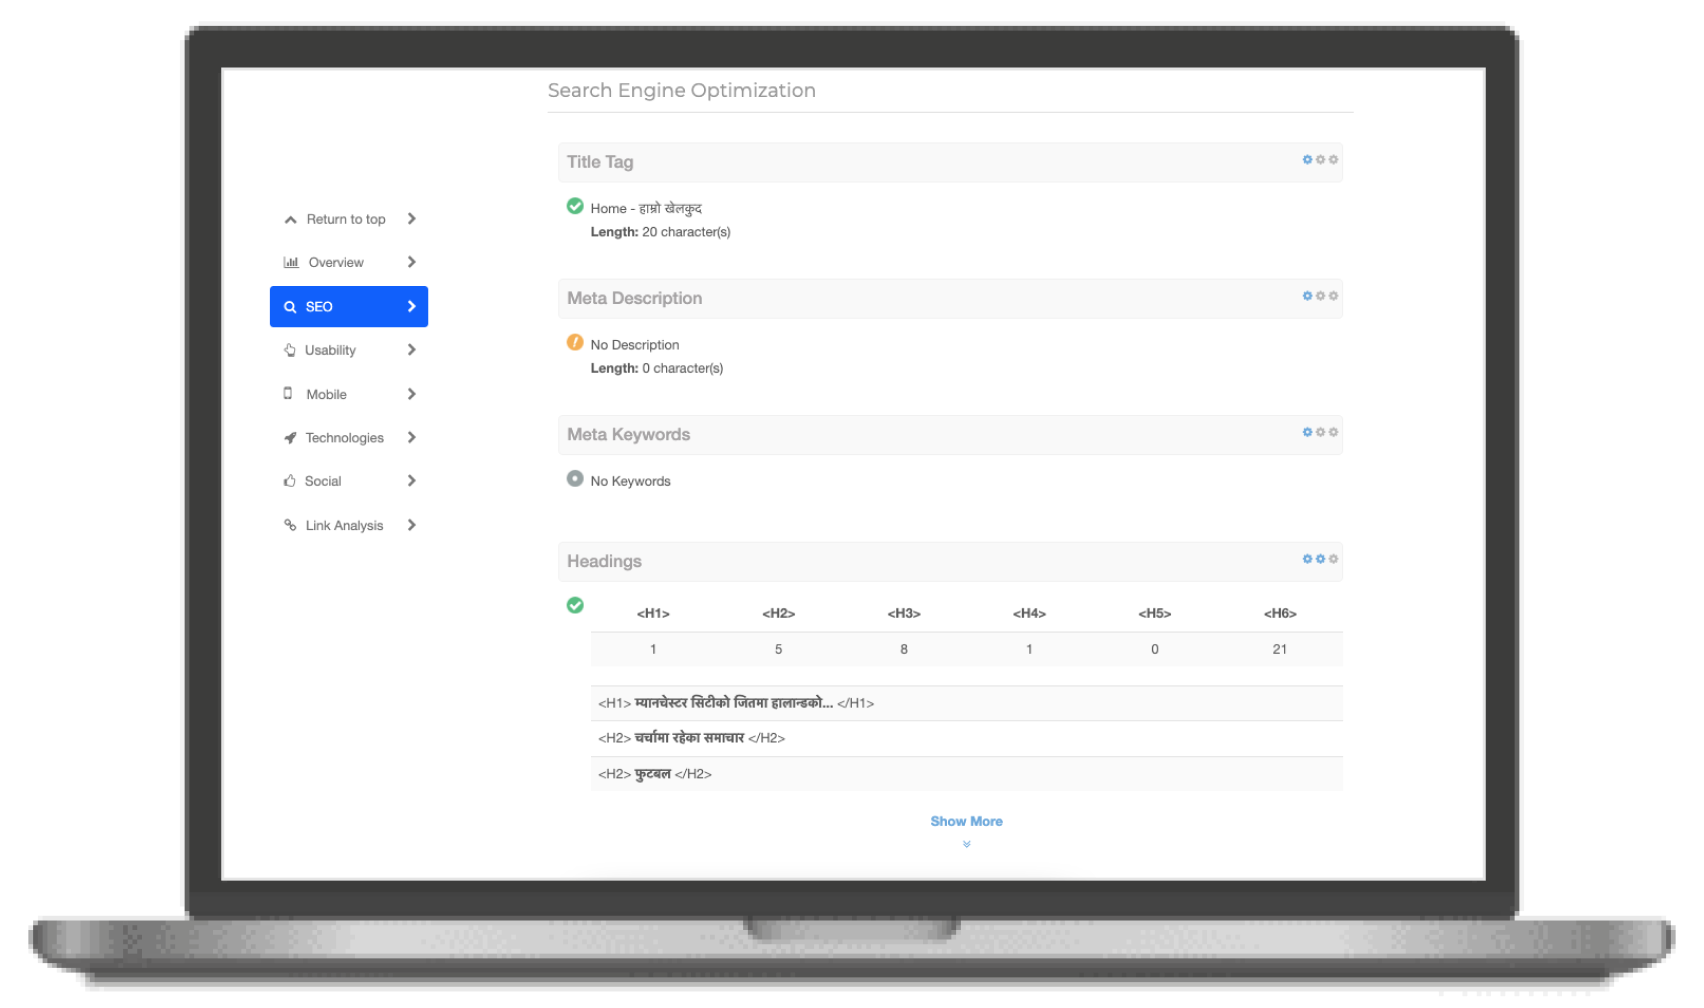
Task: Click the <H2> row ending with समाचार
Action: tap(966, 738)
